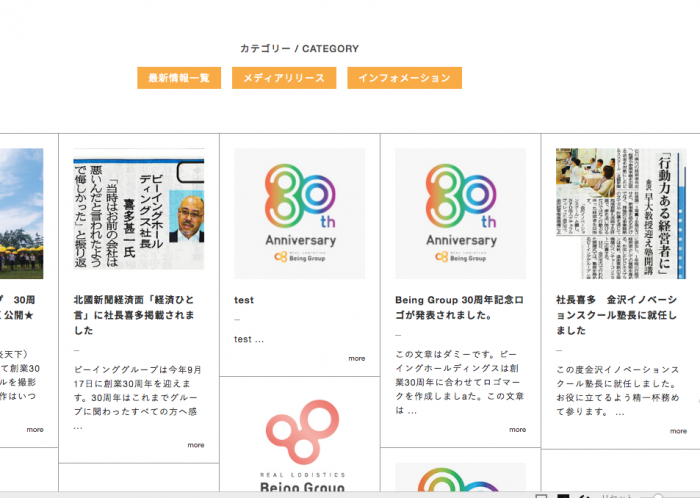
Task: Open the red Real Logistics Being Group logo thumbnail
Action: coord(302,443)
